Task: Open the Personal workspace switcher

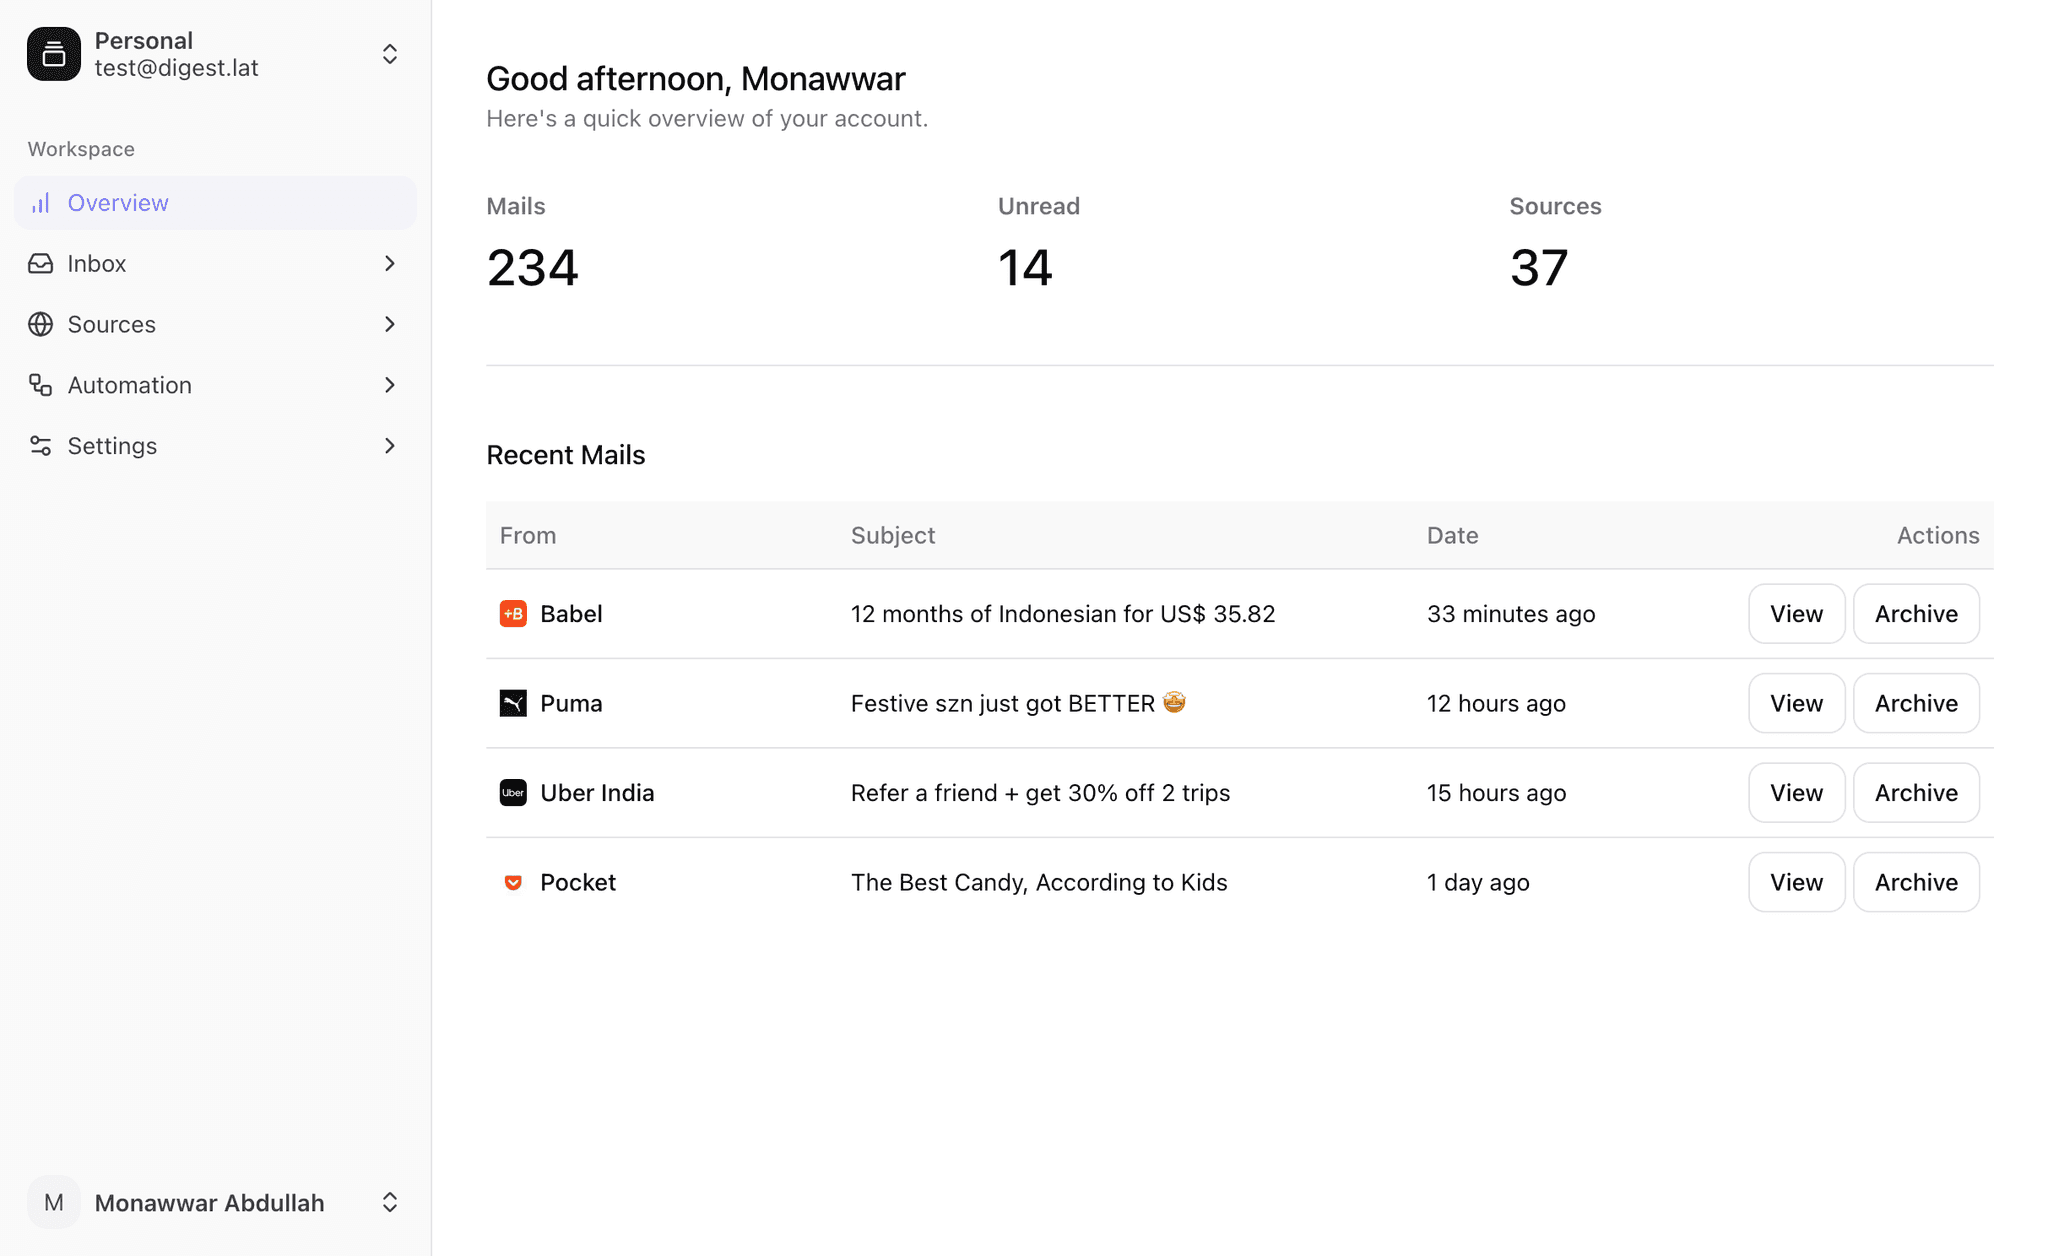Action: (x=390, y=54)
